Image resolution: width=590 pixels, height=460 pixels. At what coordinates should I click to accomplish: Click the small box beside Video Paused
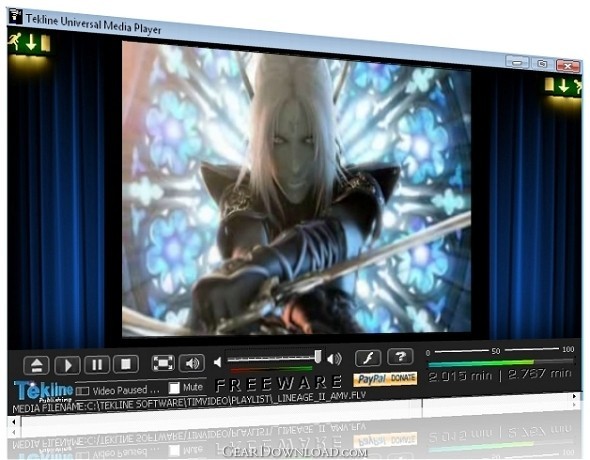coord(82,391)
